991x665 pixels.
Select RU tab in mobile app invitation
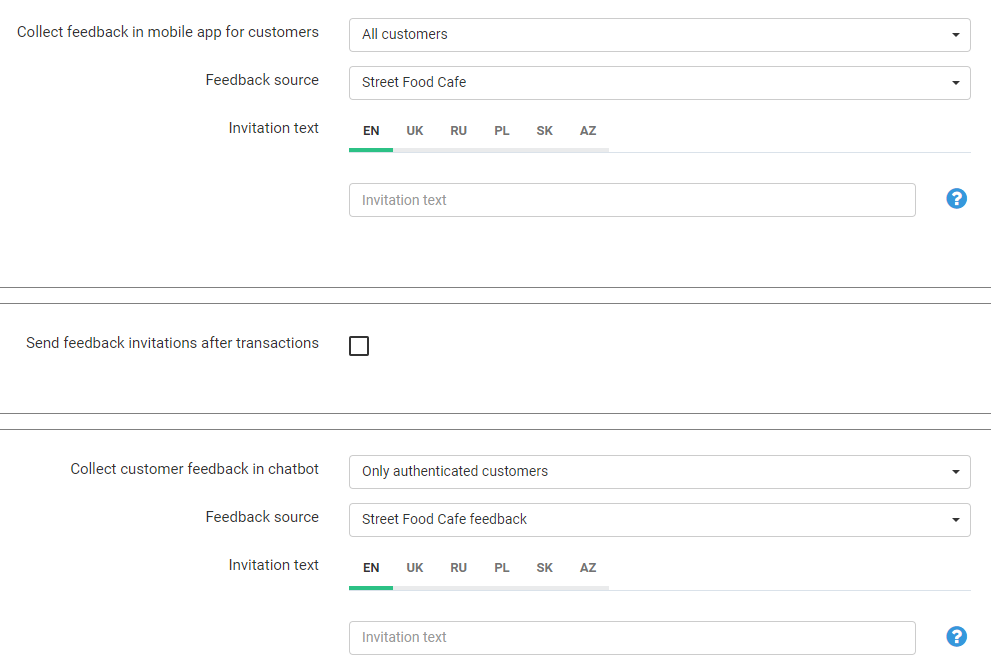[x=458, y=131]
